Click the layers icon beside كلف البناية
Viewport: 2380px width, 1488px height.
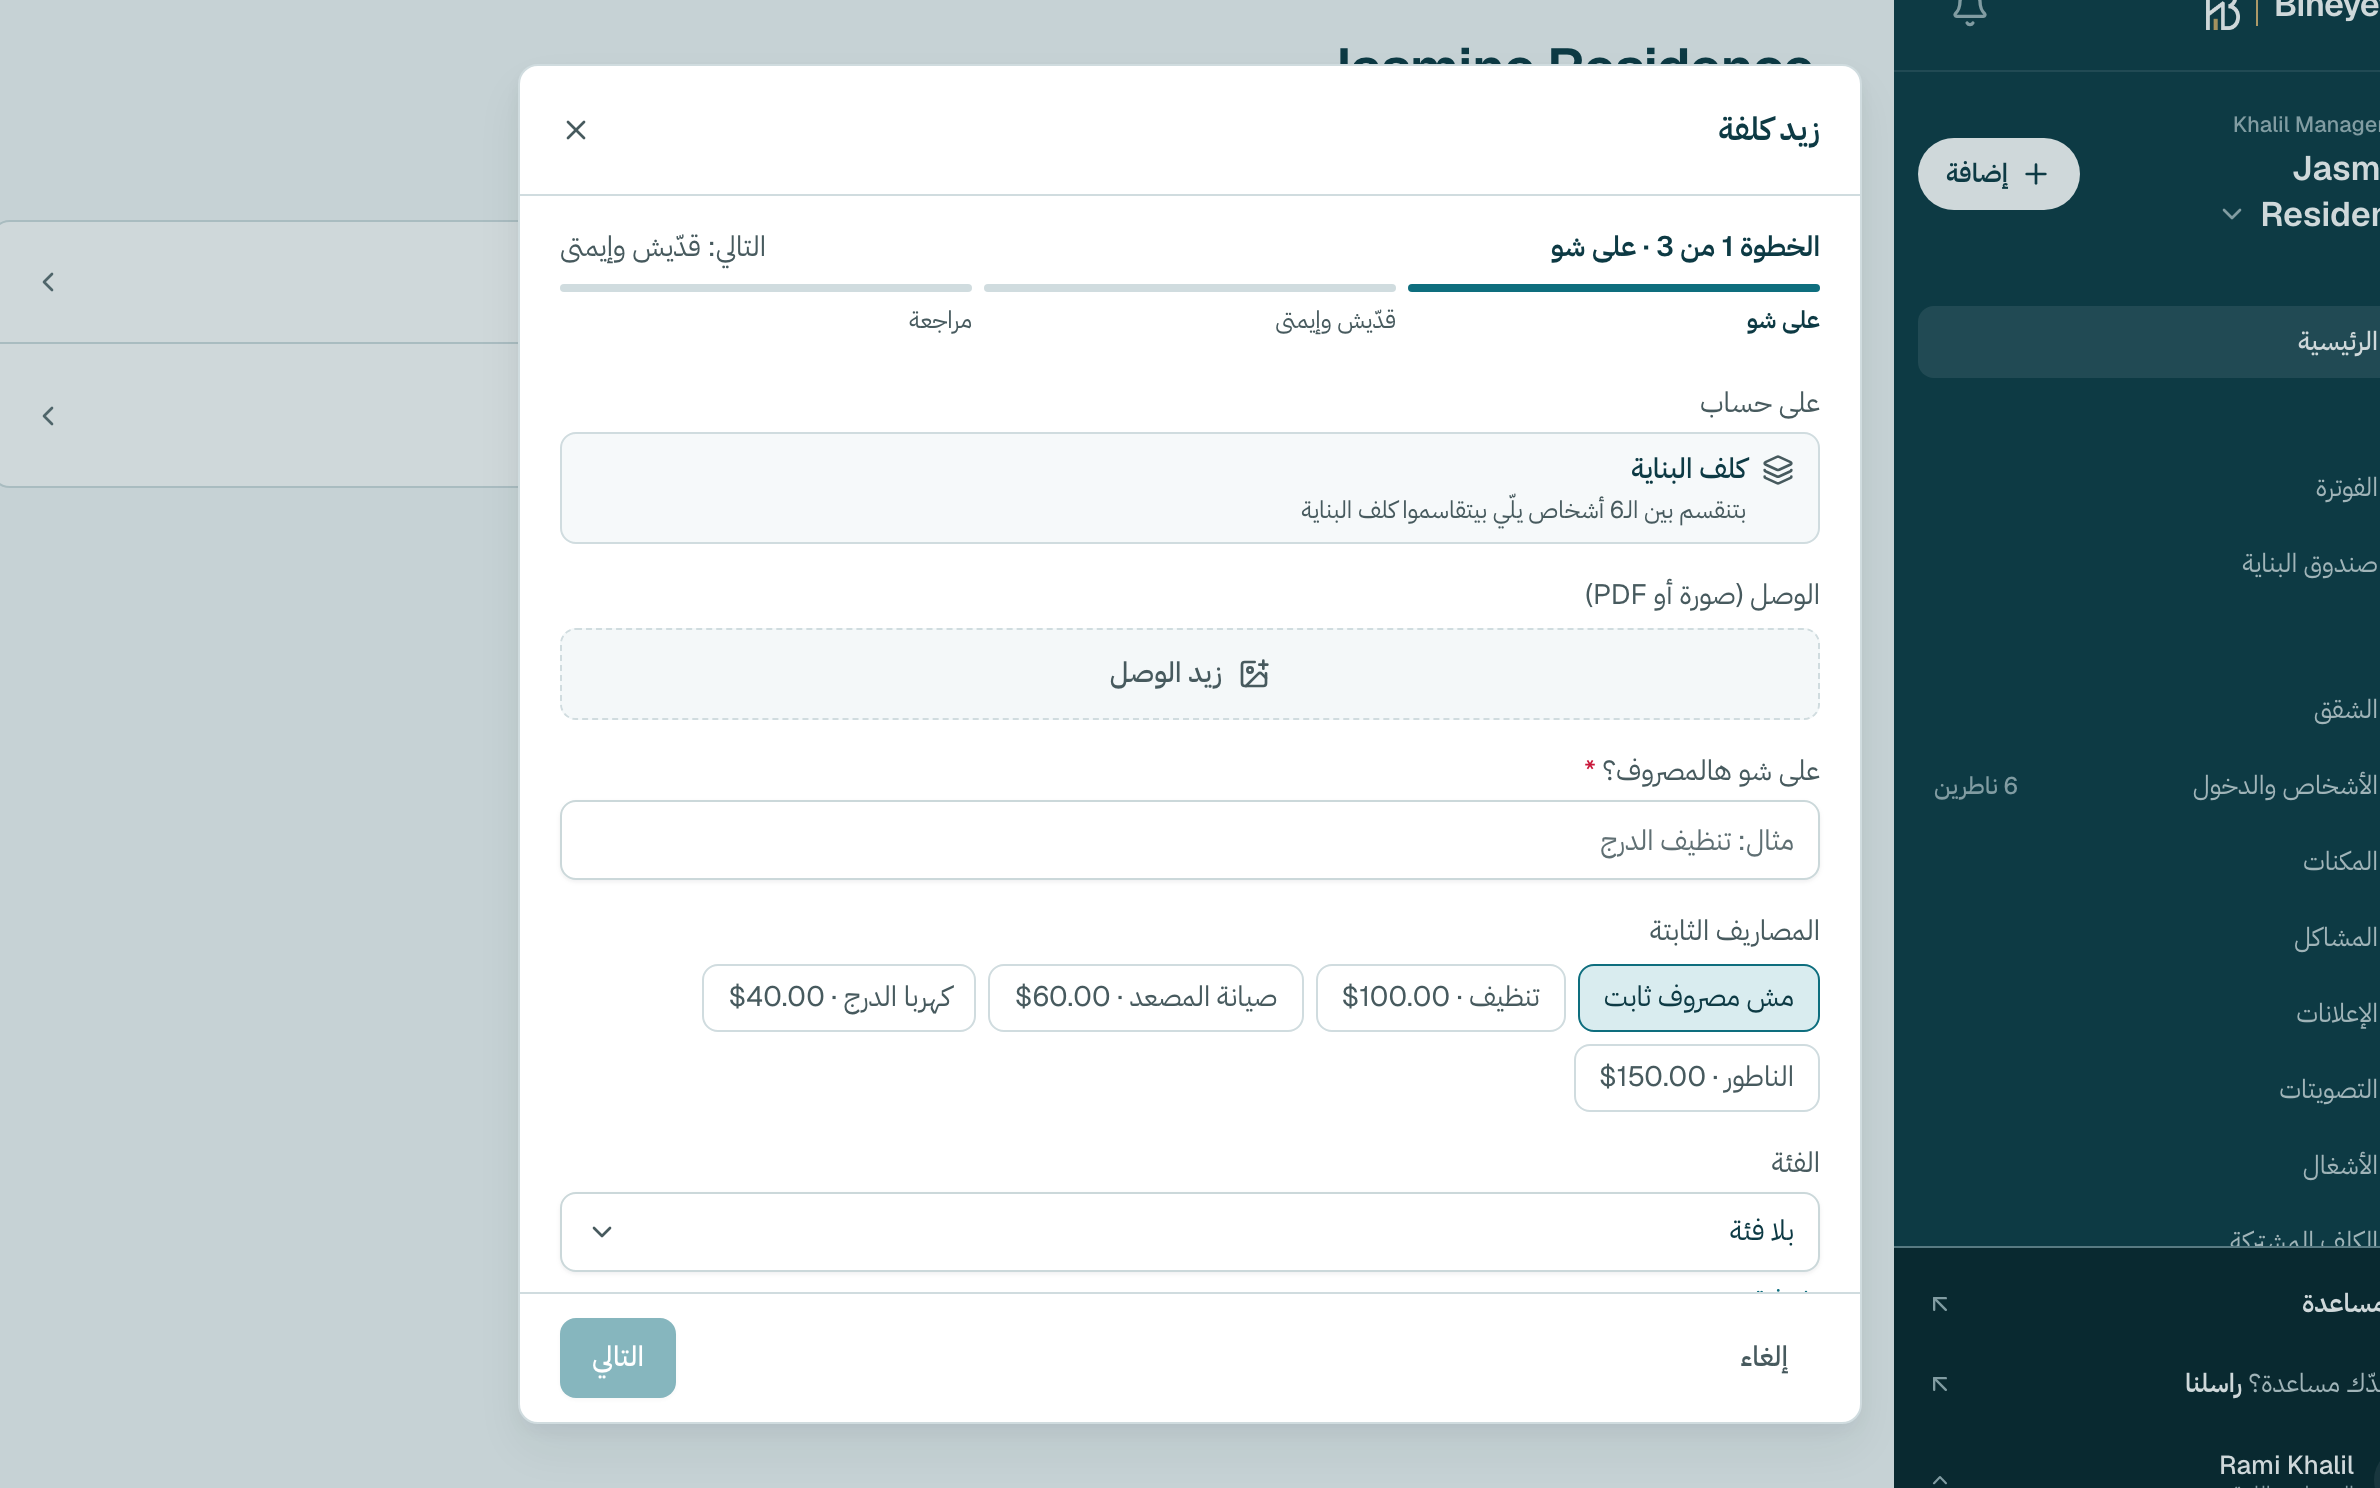coord(1777,469)
